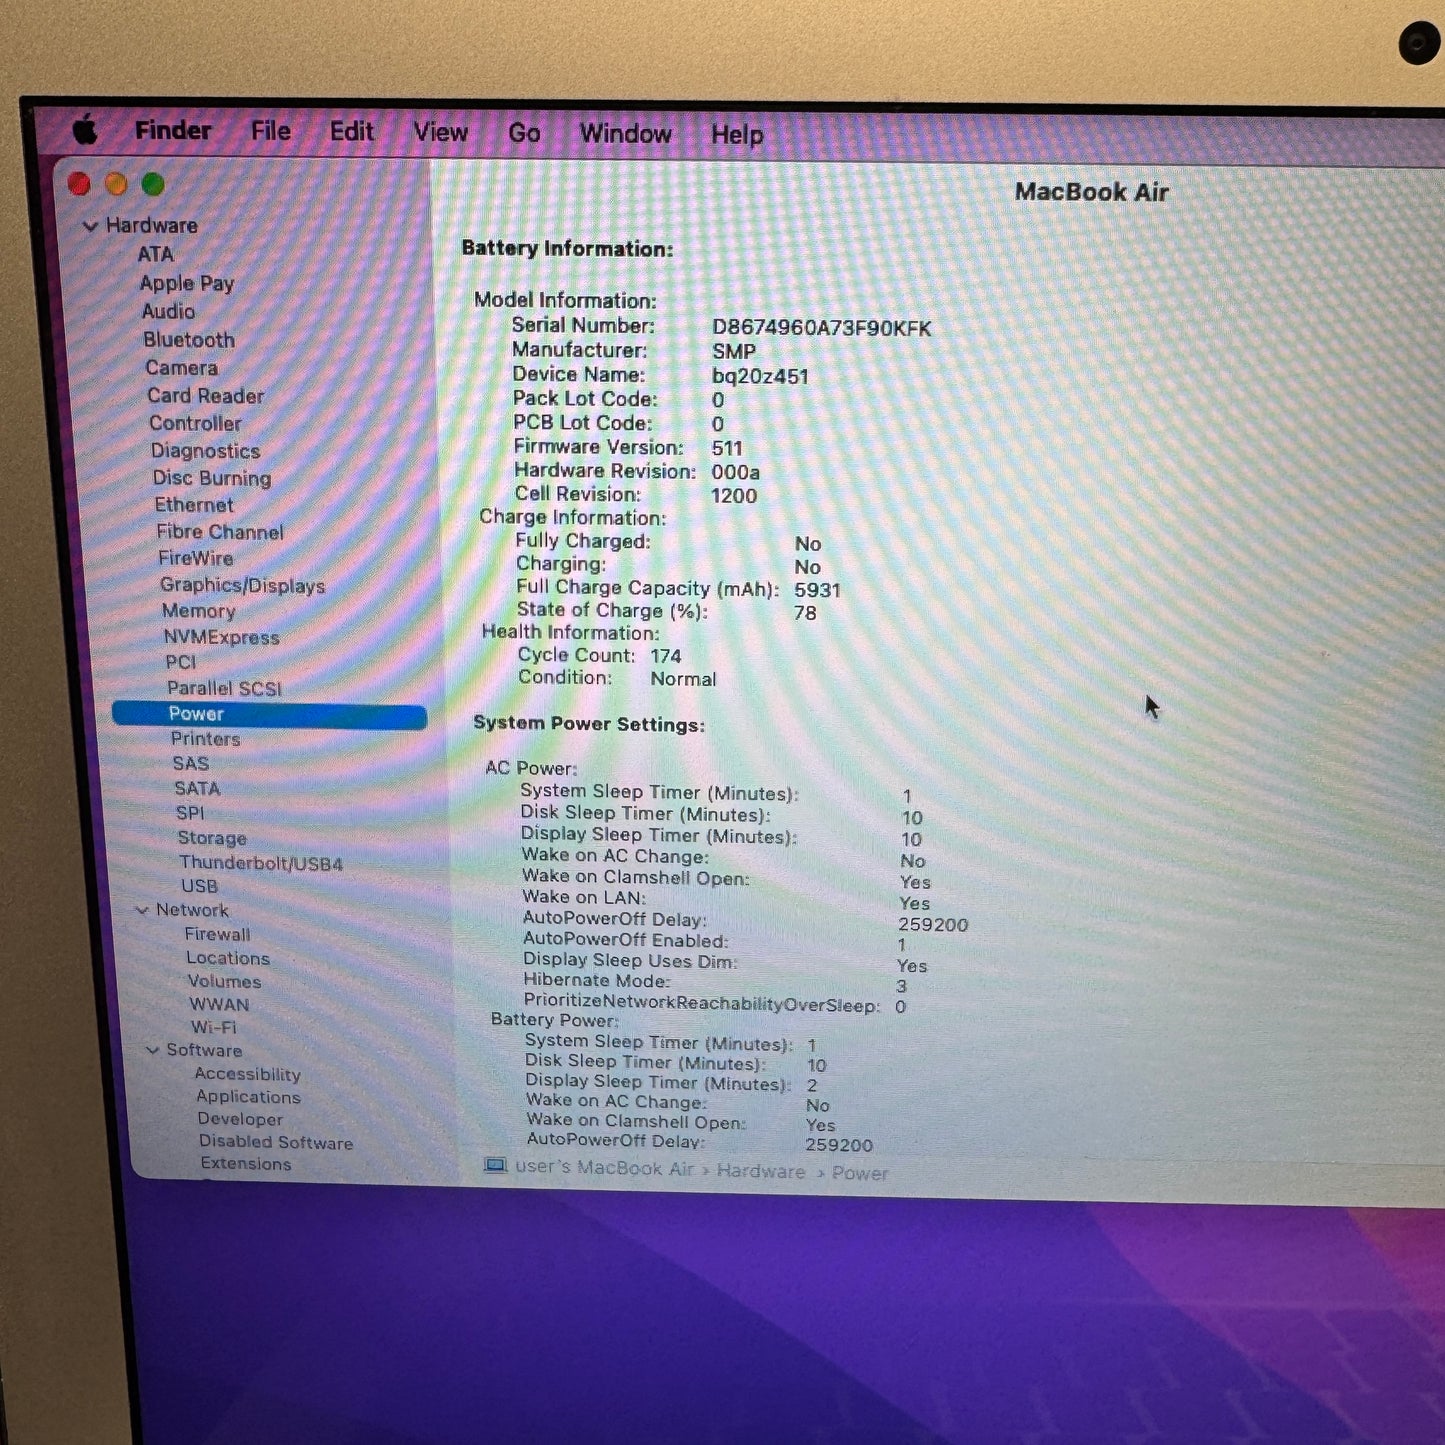The height and width of the screenshot is (1445, 1445).
Task: Select PCI in sidebar
Action: pos(181,662)
